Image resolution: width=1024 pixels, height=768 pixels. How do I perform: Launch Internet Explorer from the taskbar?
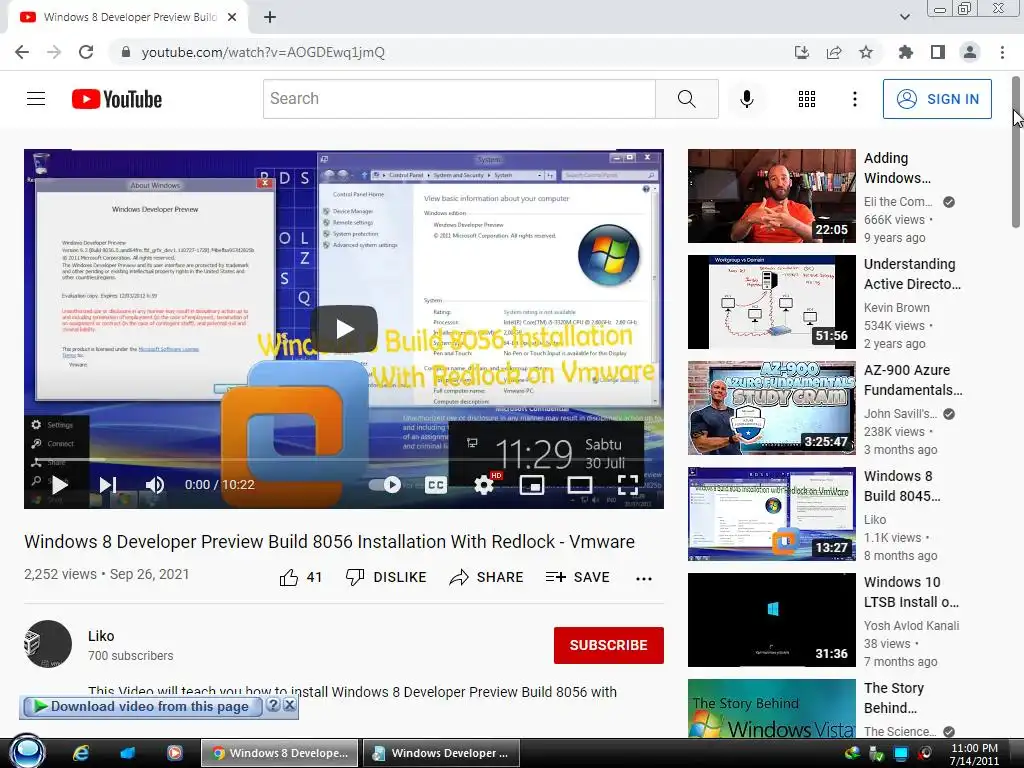(x=81, y=753)
